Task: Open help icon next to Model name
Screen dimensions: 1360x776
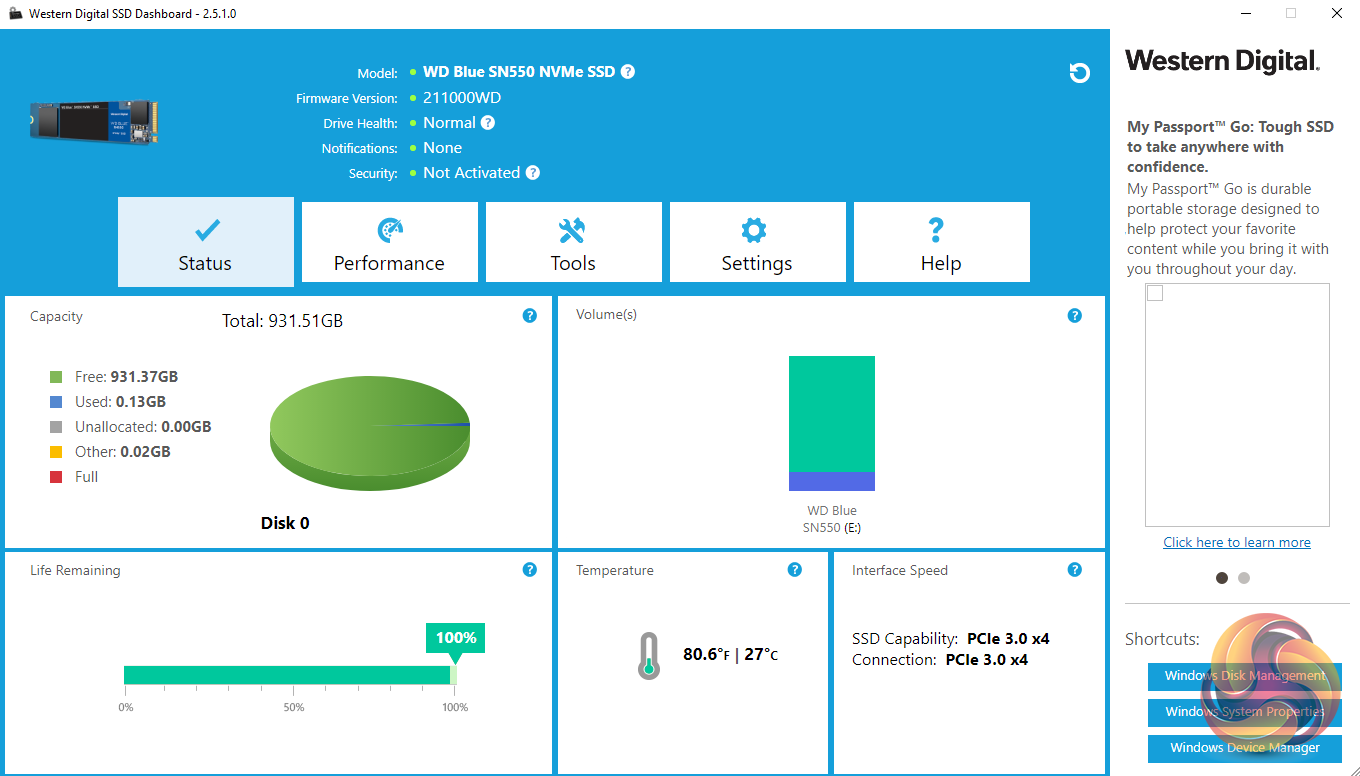Action: 628,72
